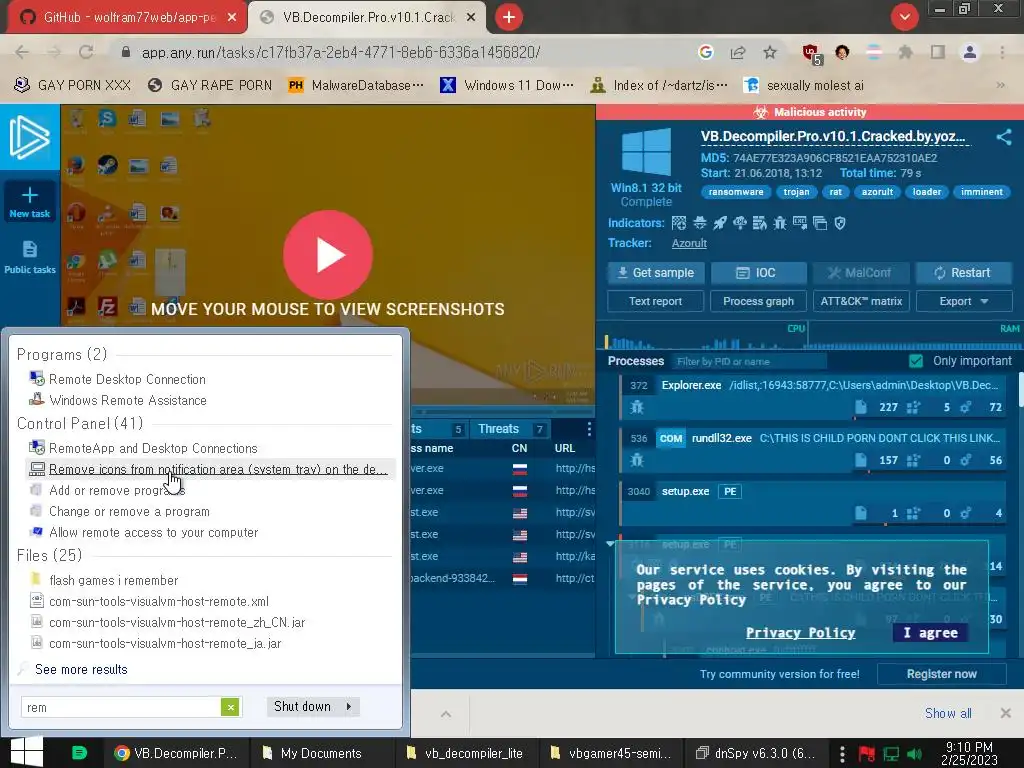Select Allow remote access to your computer

pyautogui.click(x=153, y=532)
